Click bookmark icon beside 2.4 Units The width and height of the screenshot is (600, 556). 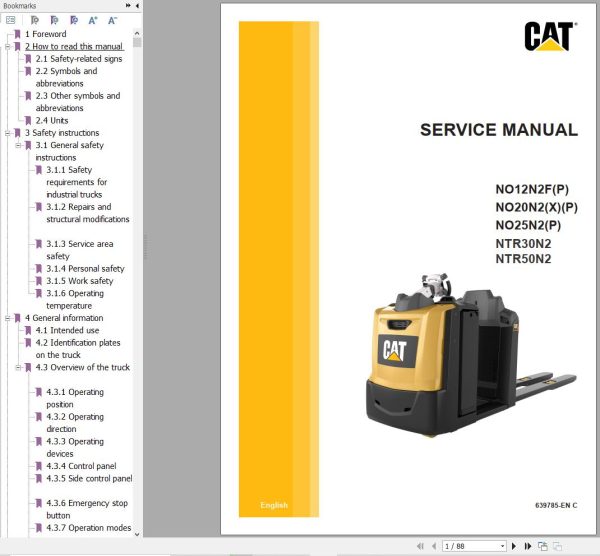28,121
